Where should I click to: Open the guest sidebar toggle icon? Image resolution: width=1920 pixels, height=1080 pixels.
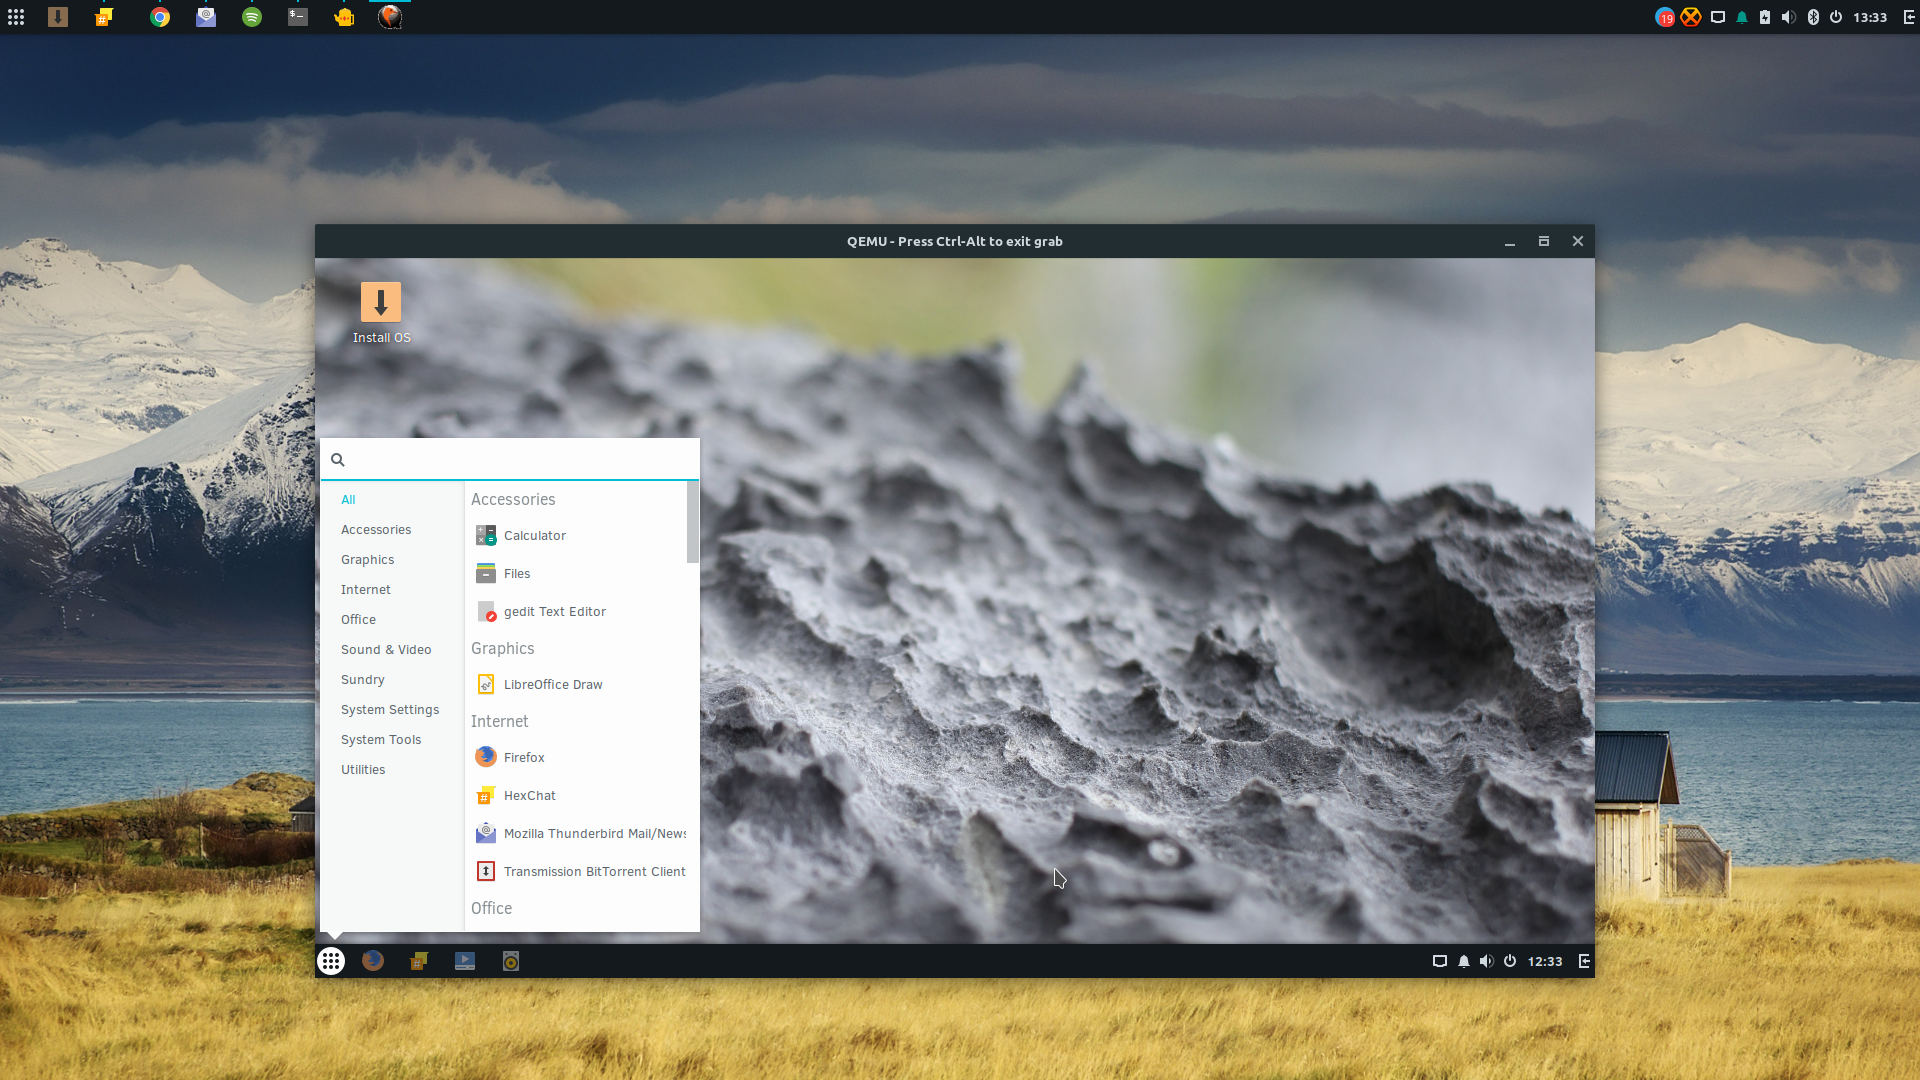click(1584, 961)
